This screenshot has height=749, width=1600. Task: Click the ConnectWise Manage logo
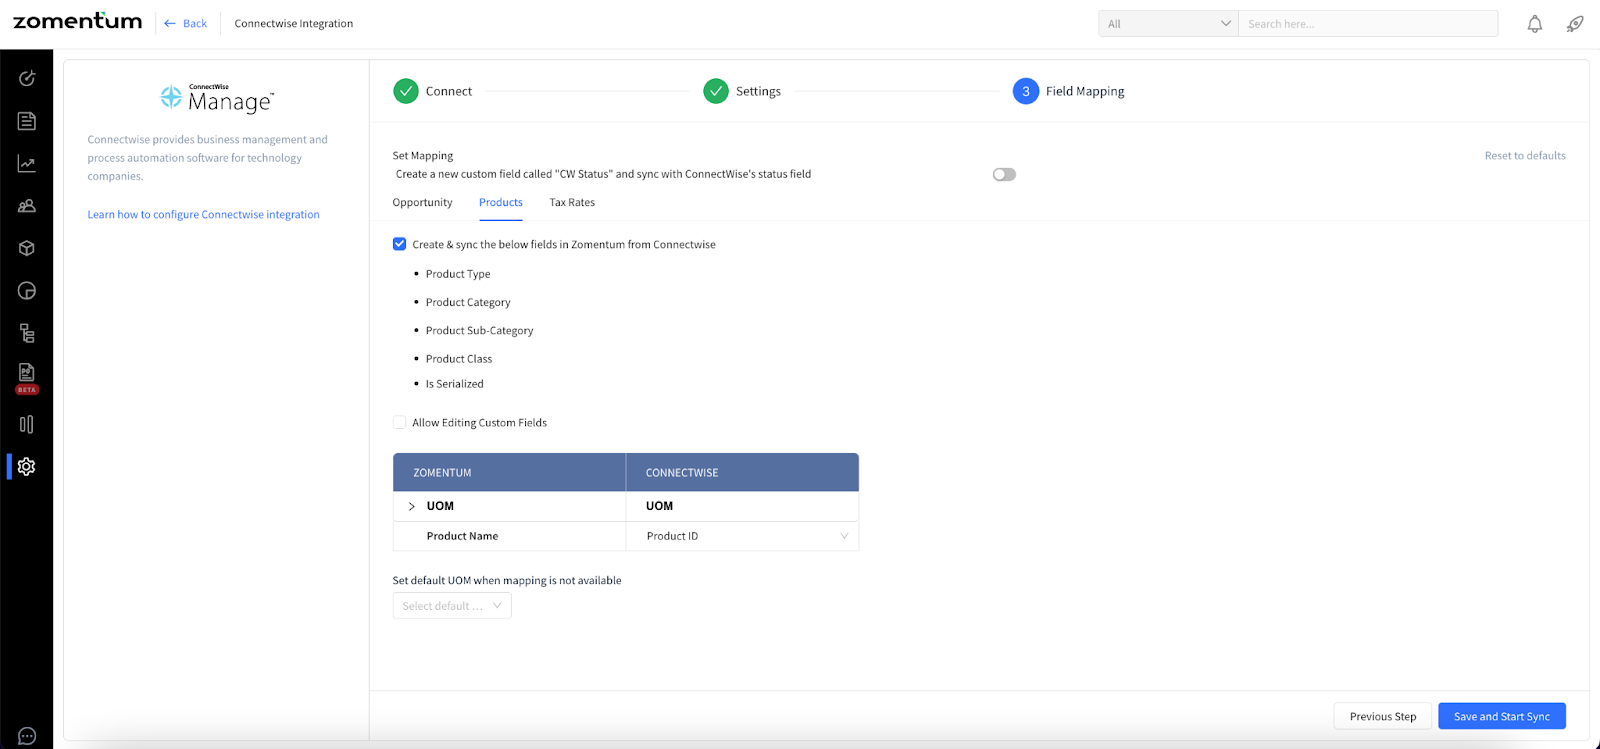point(217,98)
